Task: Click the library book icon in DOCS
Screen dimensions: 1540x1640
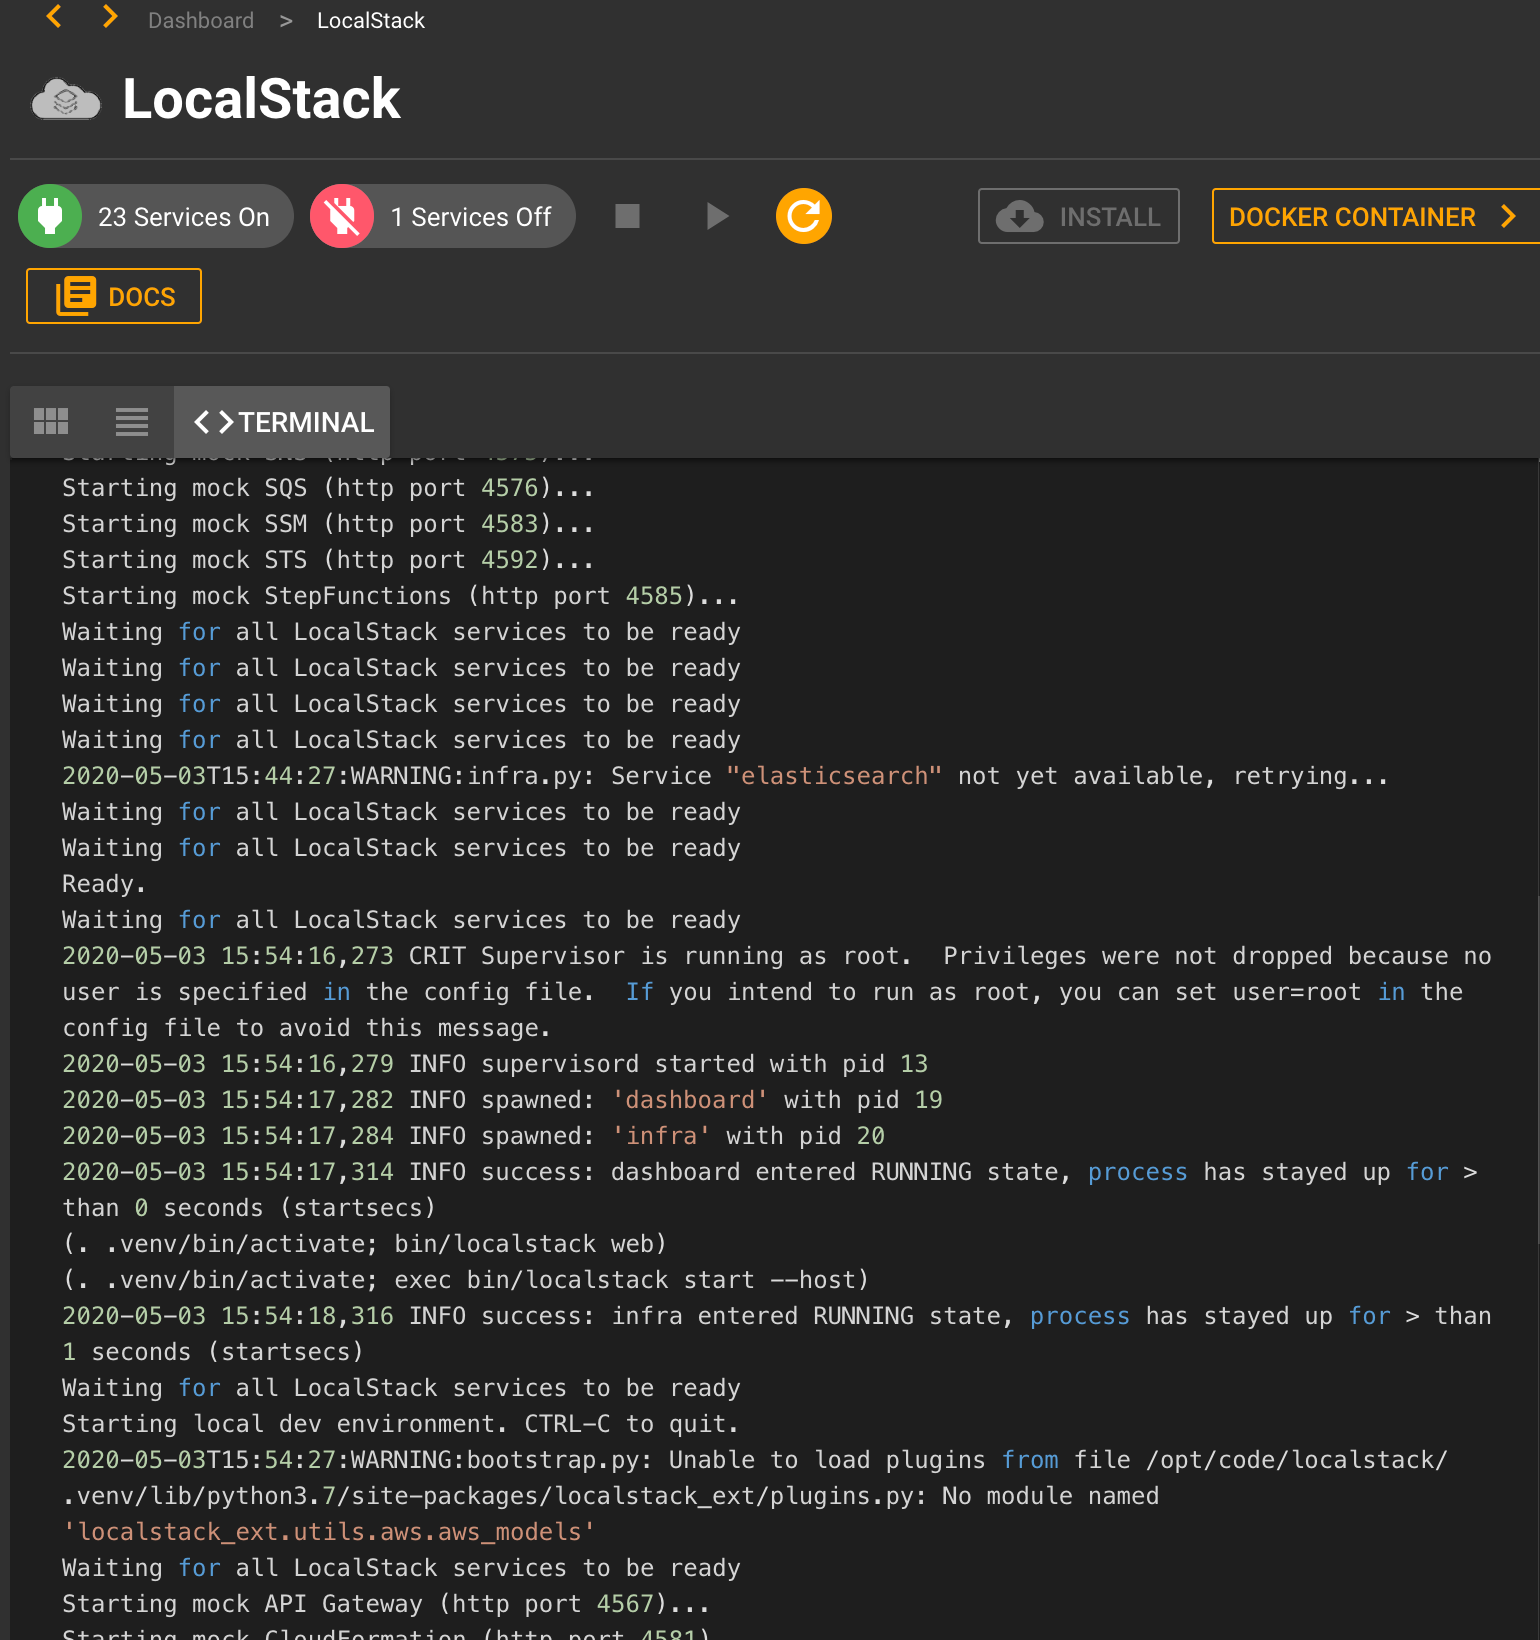Action: click(x=76, y=296)
